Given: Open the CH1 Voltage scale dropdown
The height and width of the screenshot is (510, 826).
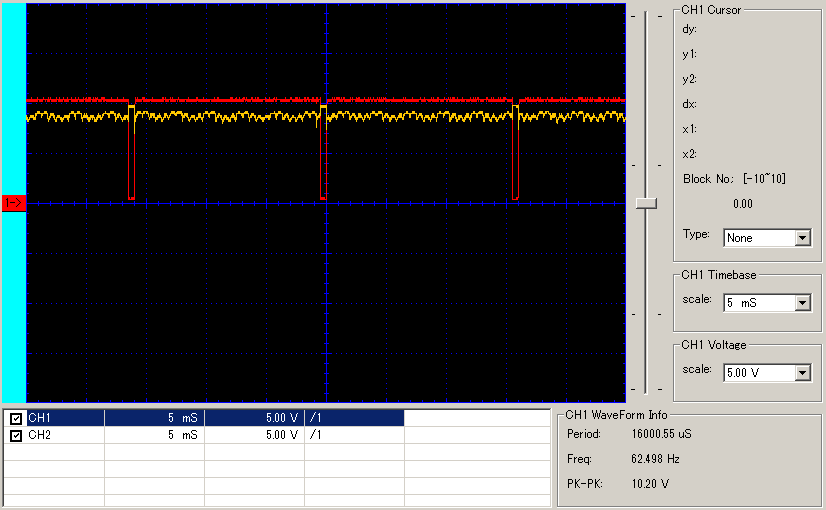Looking at the screenshot, I should 802,373.
